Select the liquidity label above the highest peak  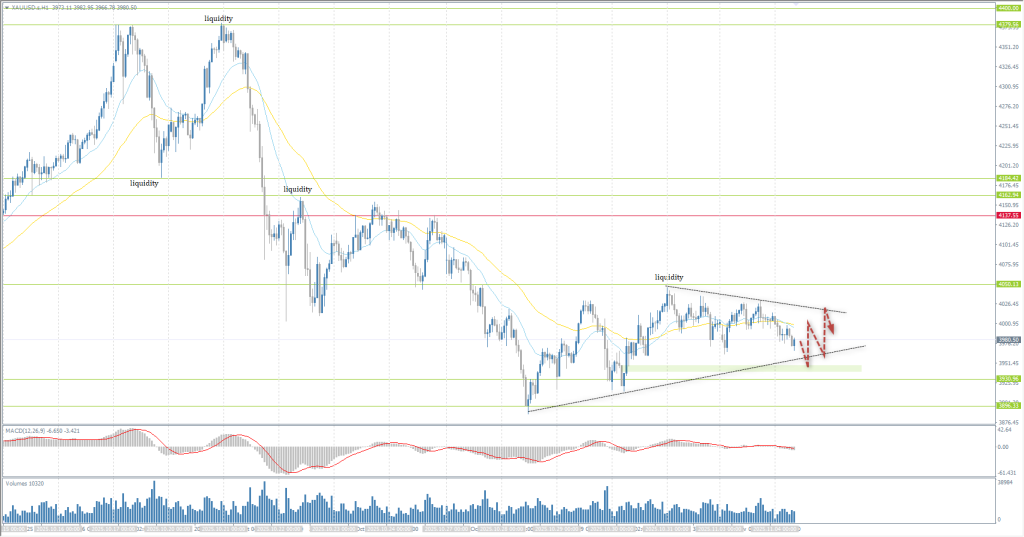(x=220, y=19)
